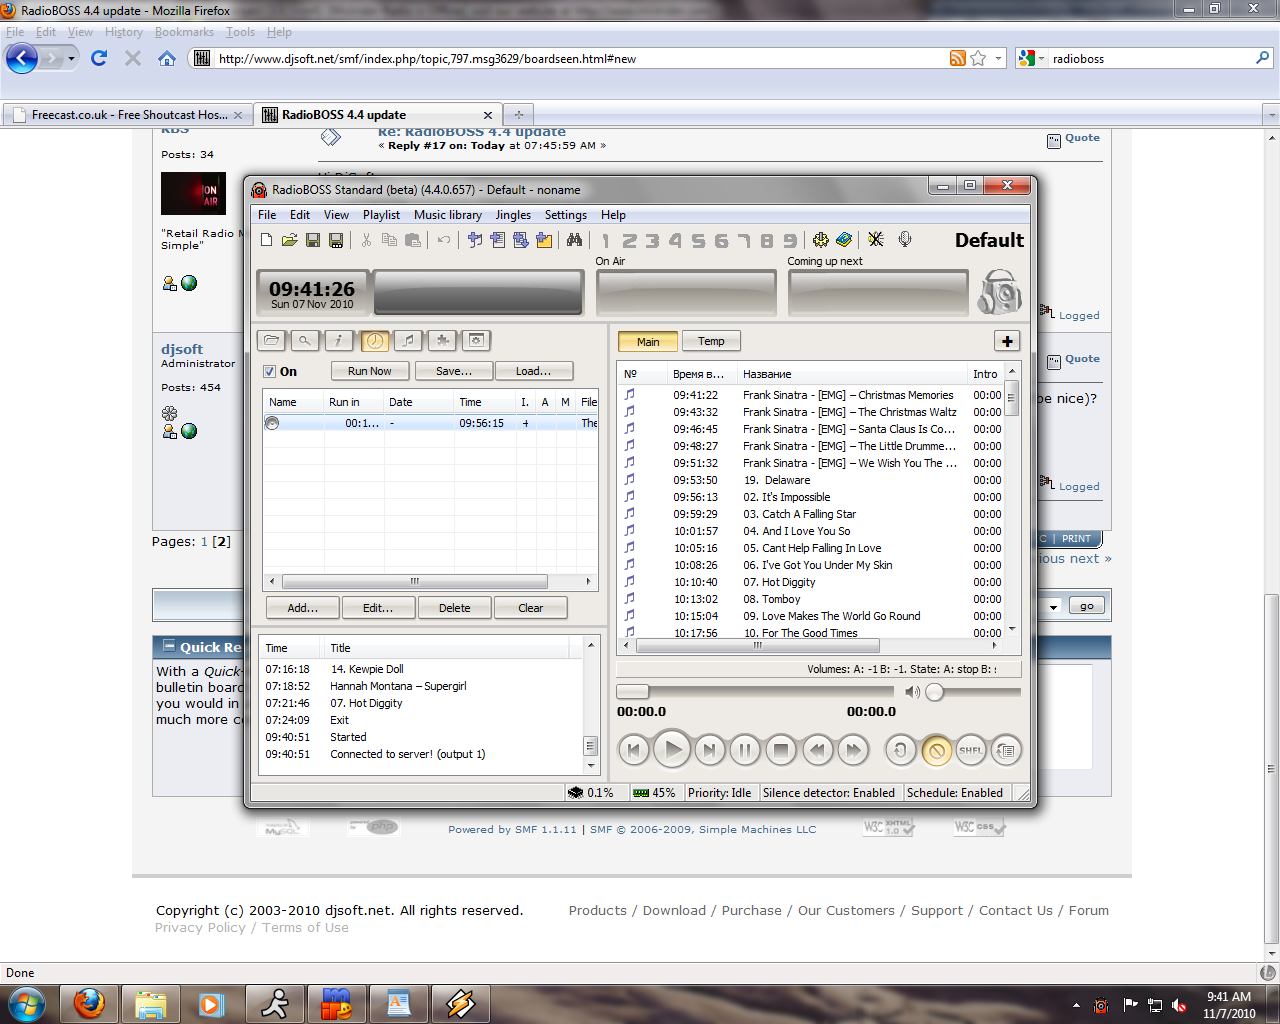The height and width of the screenshot is (1024, 1280).
Task: Click the Run Now button
Action: click(x=370, y=371)
